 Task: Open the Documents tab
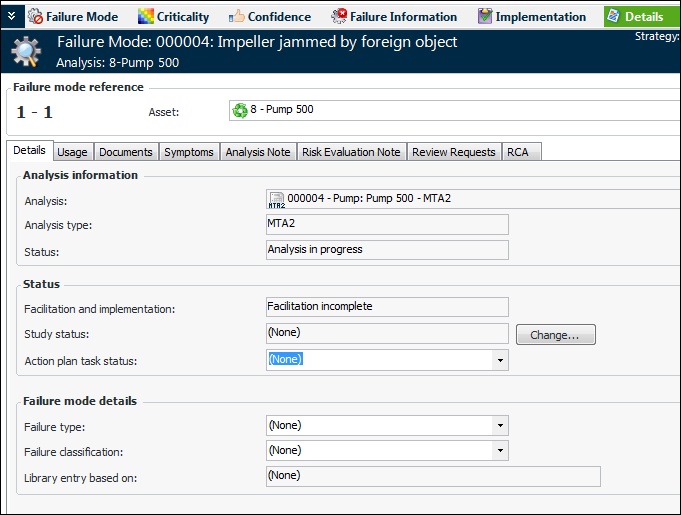(126, 152)
